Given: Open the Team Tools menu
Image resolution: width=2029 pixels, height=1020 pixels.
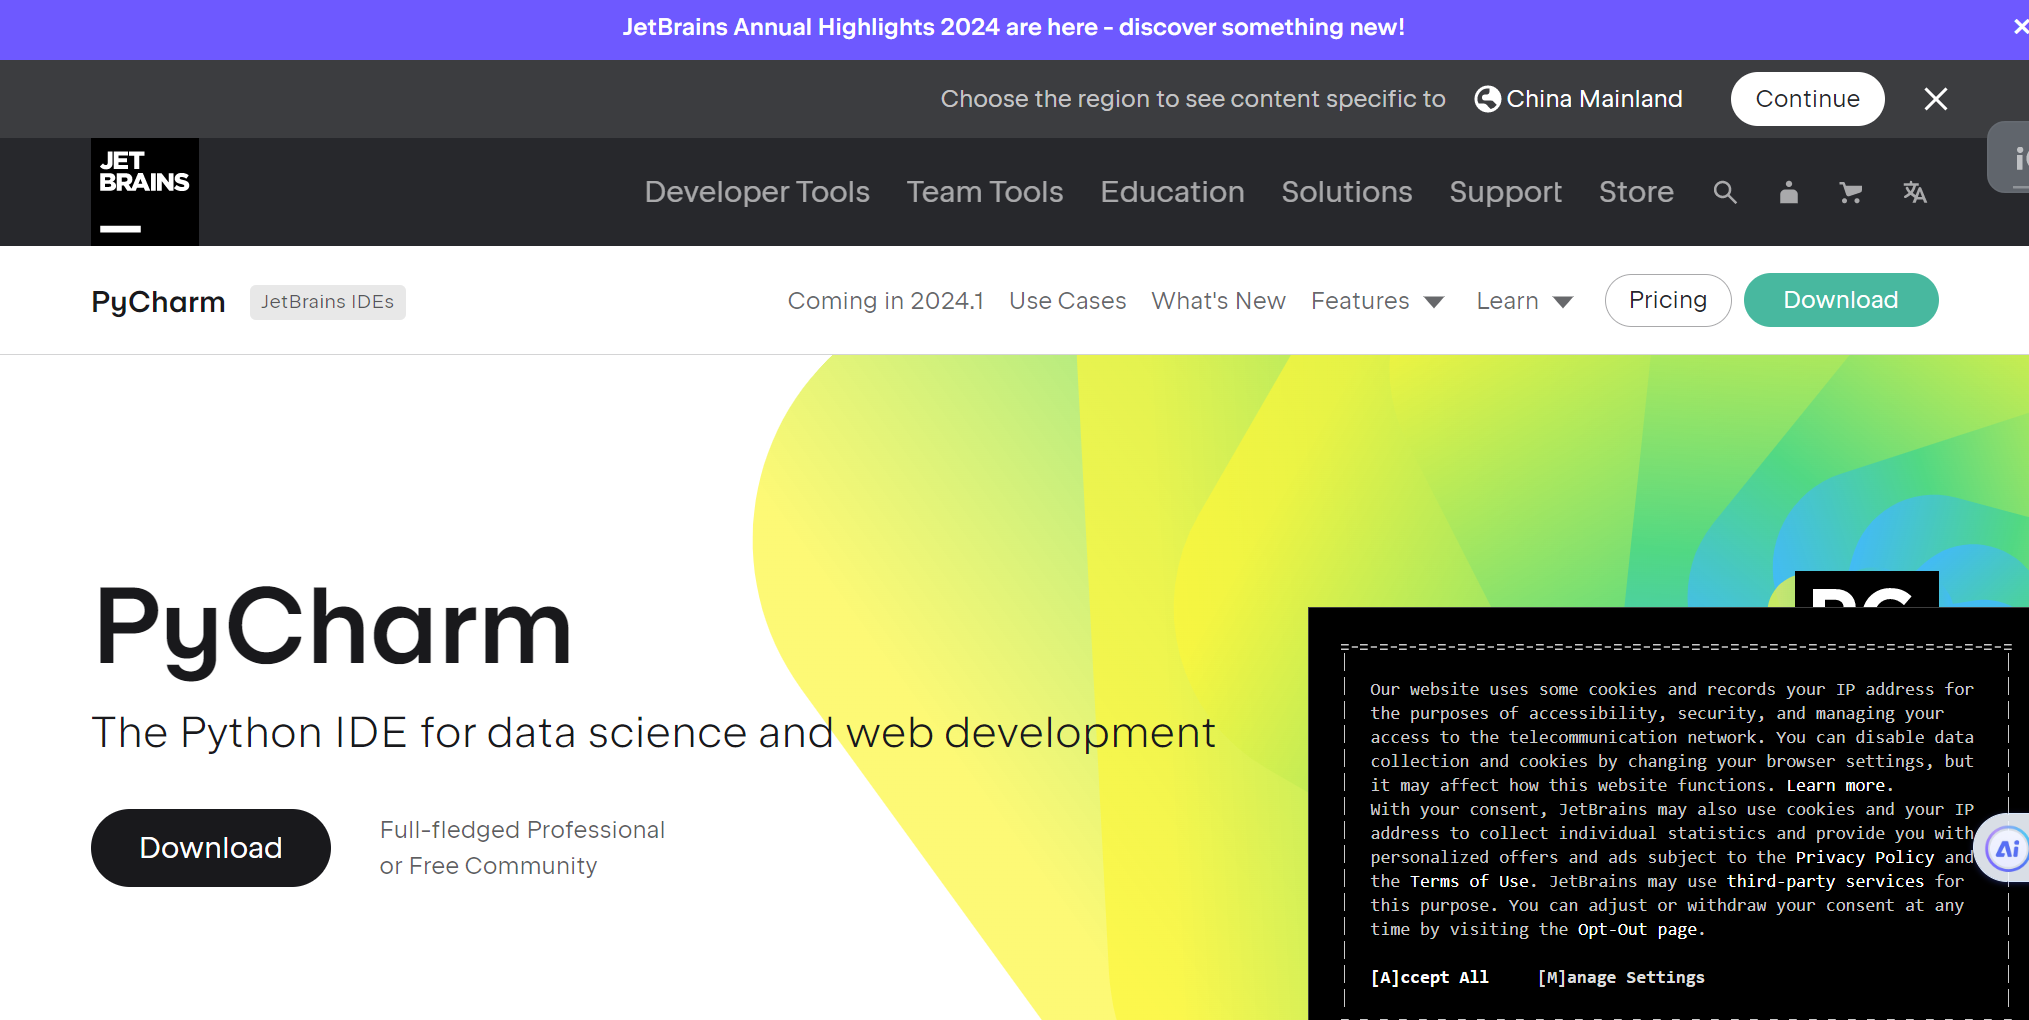Looking at the screenshot, I should coord(985,192).
